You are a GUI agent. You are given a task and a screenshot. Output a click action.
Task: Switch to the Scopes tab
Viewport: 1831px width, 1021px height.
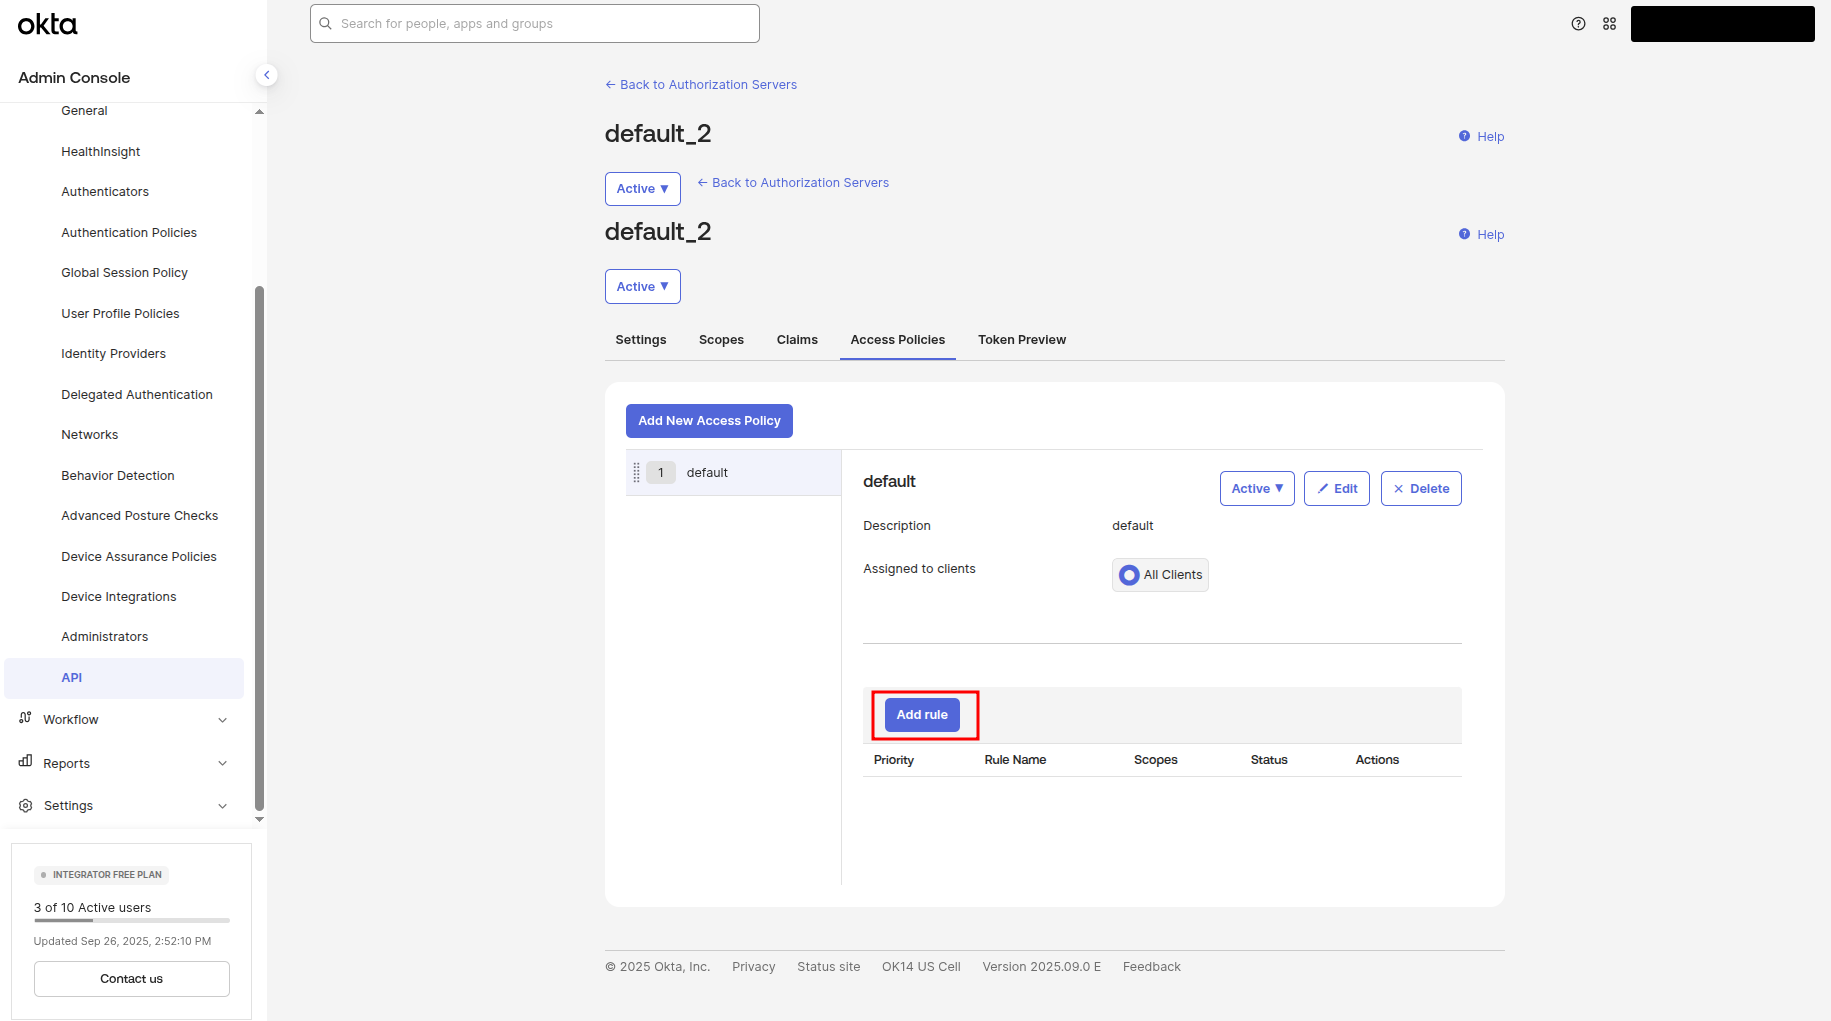[x=721, y=340]
